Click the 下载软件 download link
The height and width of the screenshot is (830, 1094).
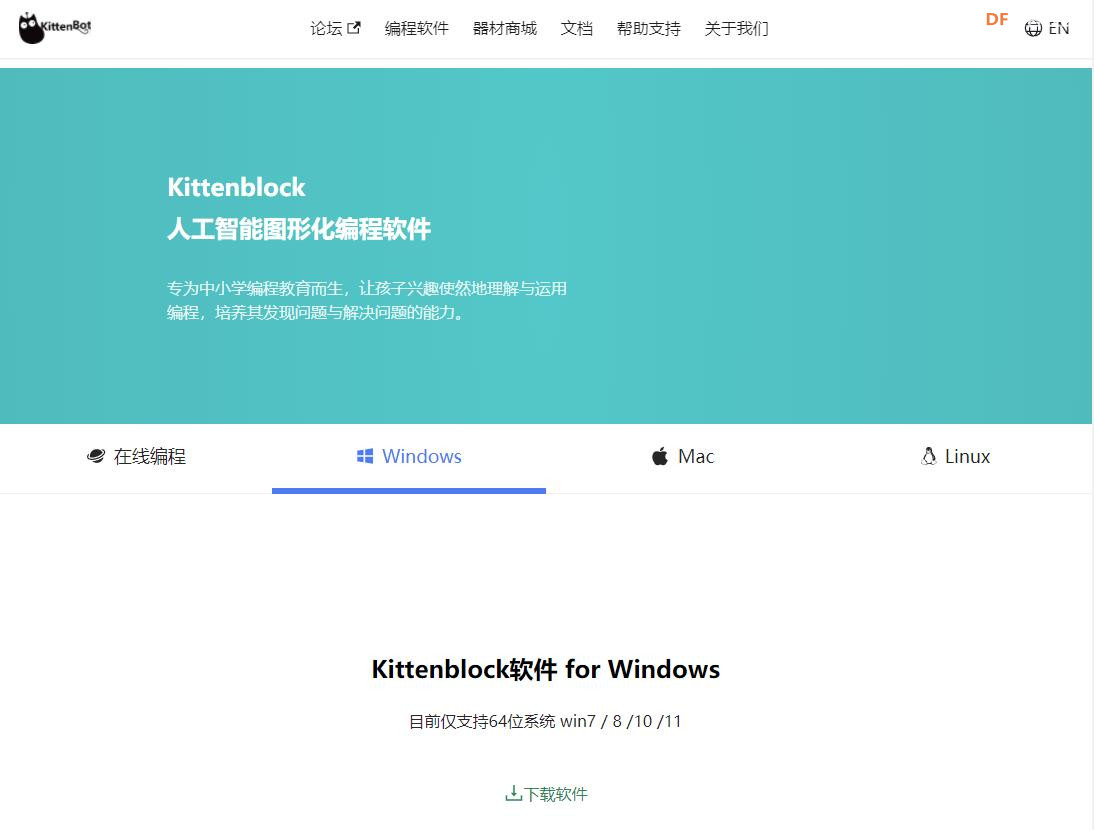(546, 794)
